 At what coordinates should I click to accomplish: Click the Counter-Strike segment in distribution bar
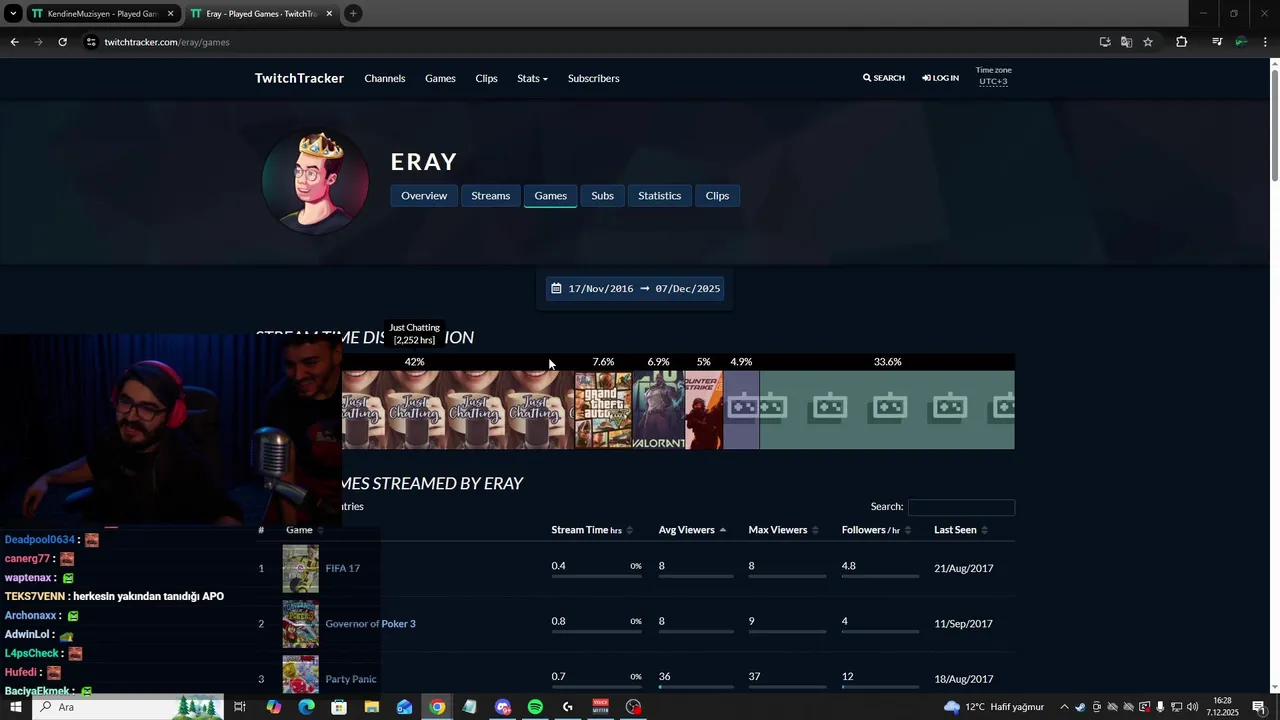[x=704, y=410]
